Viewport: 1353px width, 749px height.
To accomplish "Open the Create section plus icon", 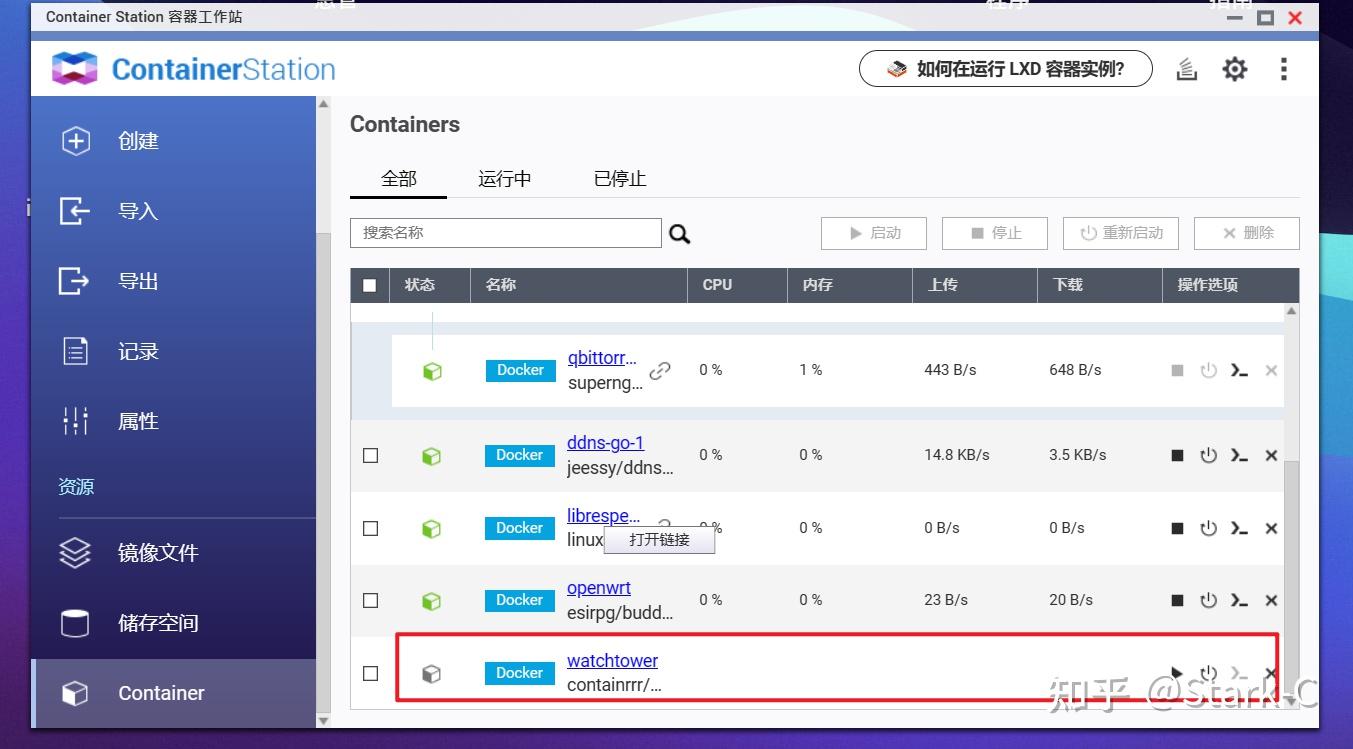I will click(x=76, y=141).
